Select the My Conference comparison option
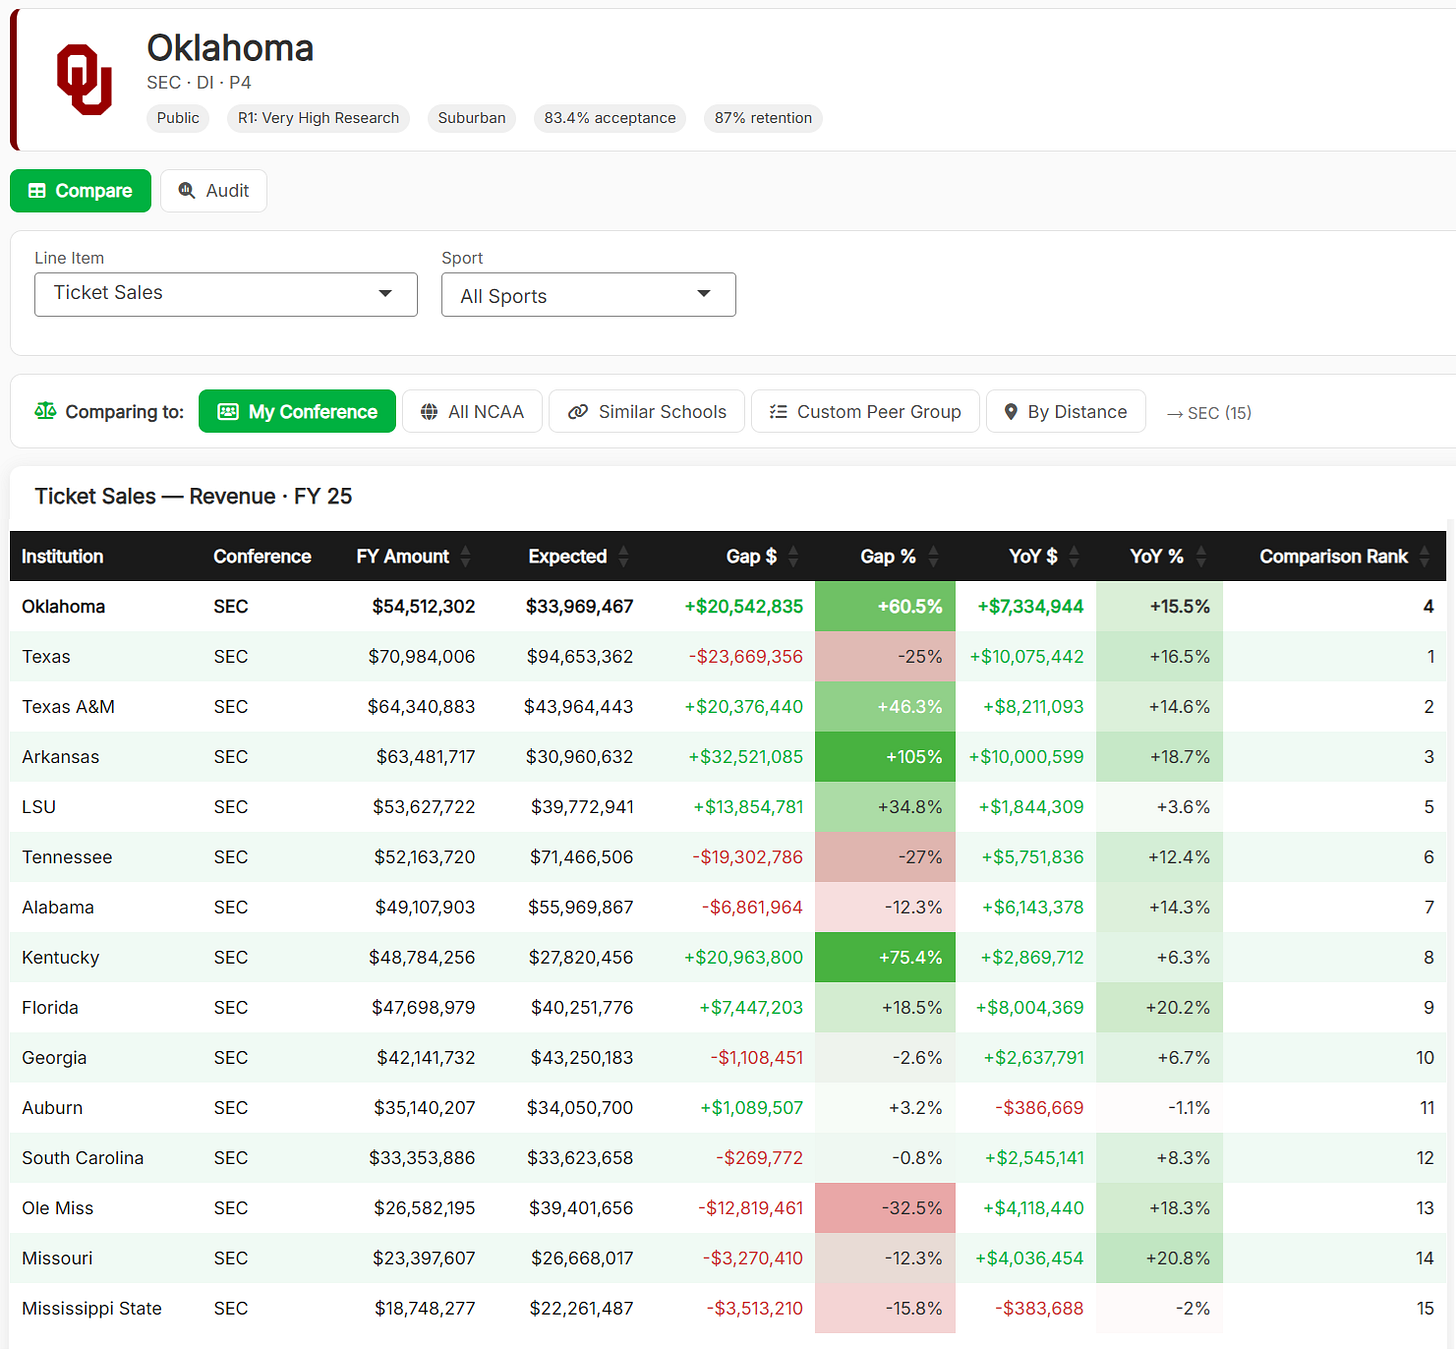Screen dimensions: 1456x1353 coord(297,412)
